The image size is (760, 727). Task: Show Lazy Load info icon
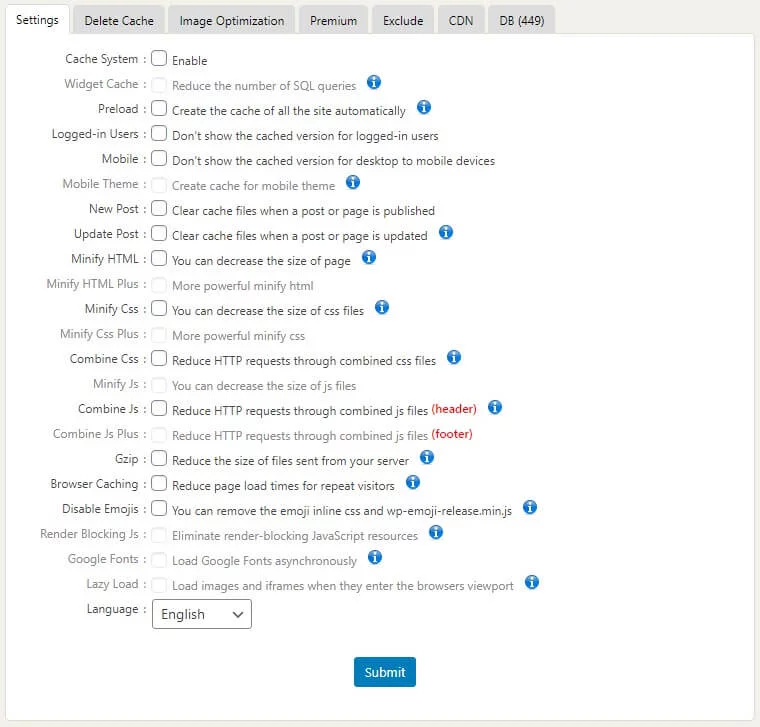click(532, 582)
